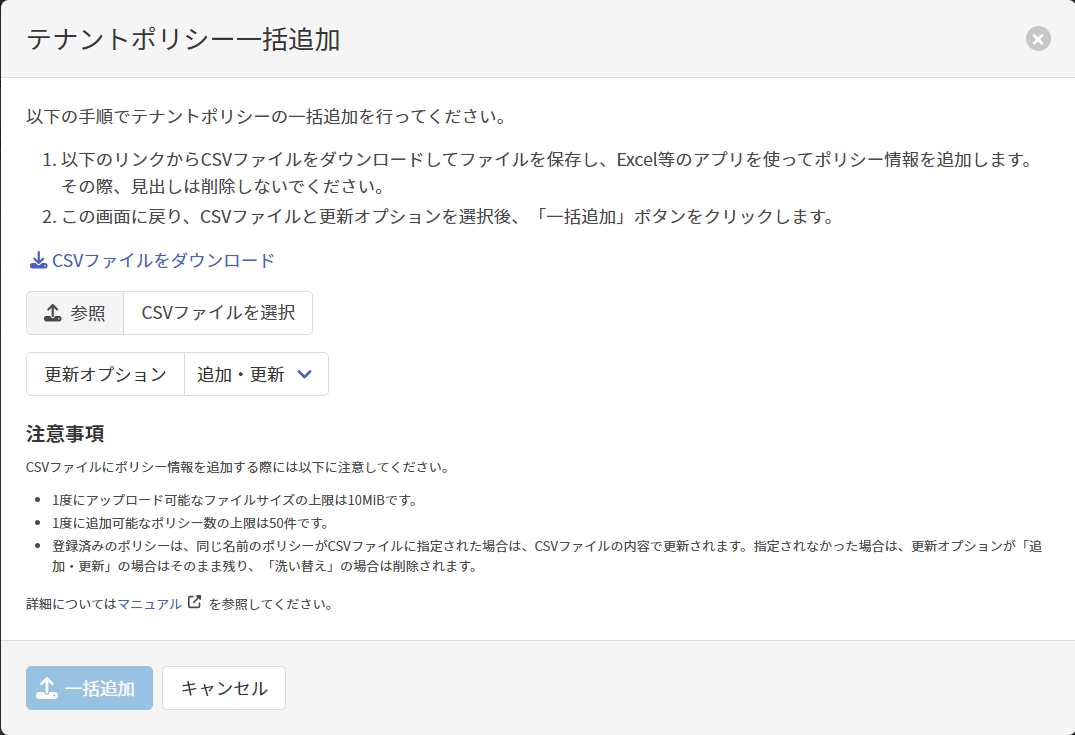Click the upload icon in 参照 button
This screenshot has width=1075, height=735.
coord(53,313)
